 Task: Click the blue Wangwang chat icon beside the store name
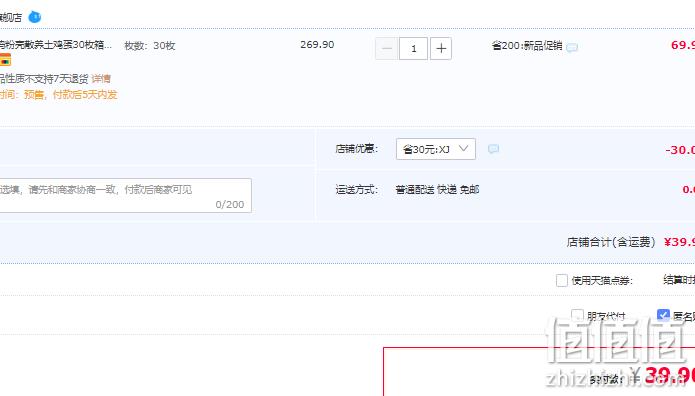(35, 17)
